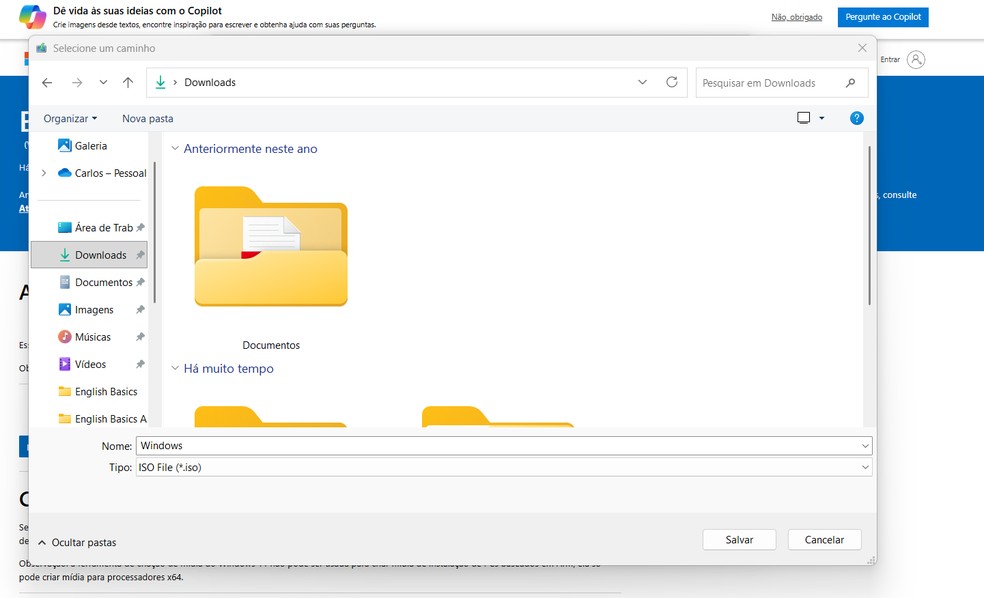Open the Organizar menu
Screen dimensions: 984x598
[x=67, y=118]
